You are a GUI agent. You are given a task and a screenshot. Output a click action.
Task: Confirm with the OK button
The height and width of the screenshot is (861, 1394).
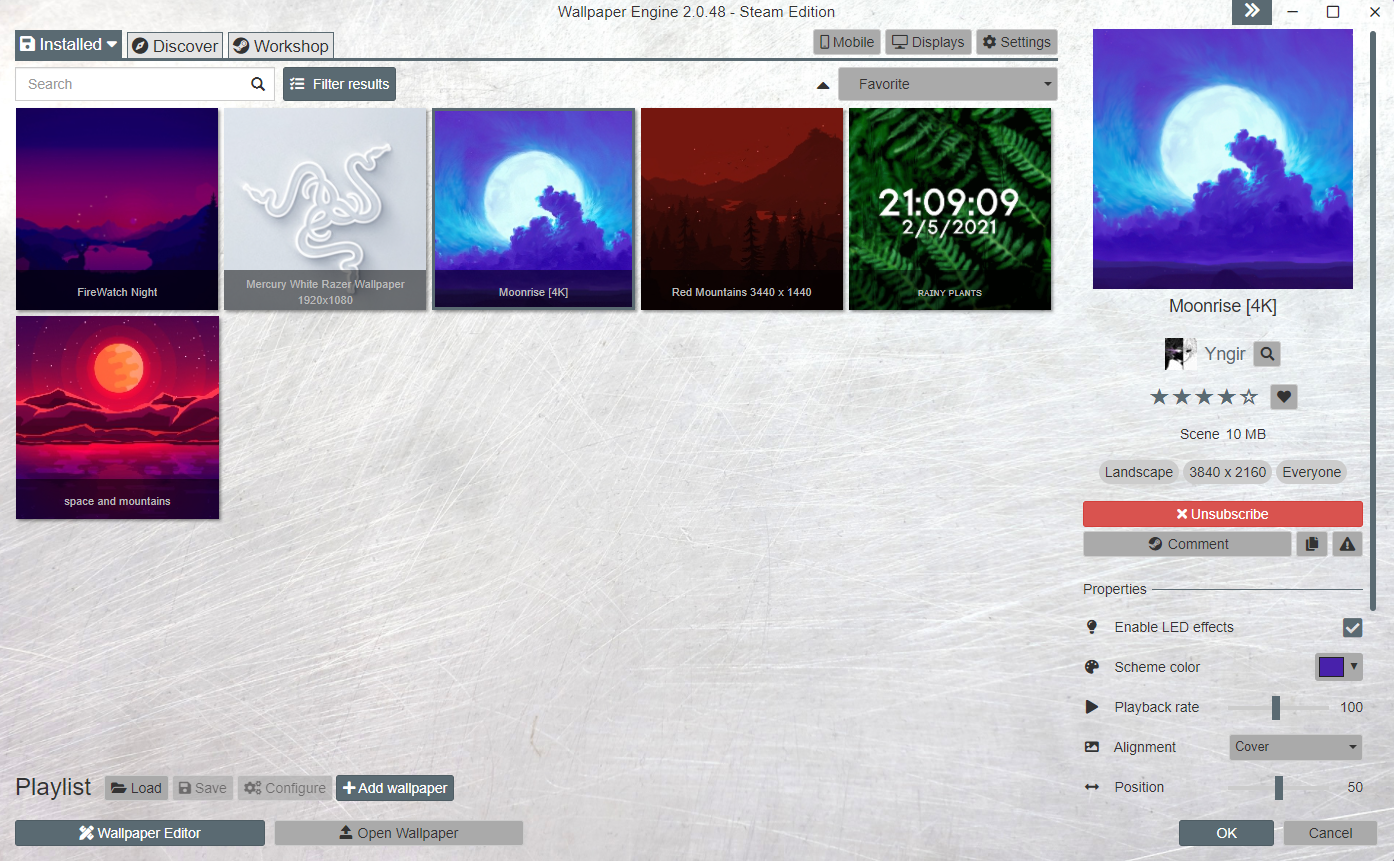tap(1226, 833)
